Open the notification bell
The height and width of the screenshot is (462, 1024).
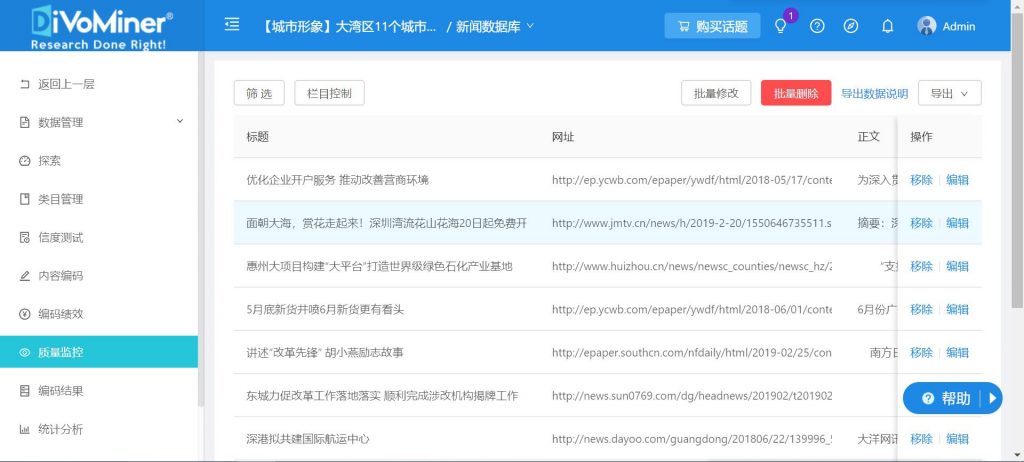[x=887, y=26]
